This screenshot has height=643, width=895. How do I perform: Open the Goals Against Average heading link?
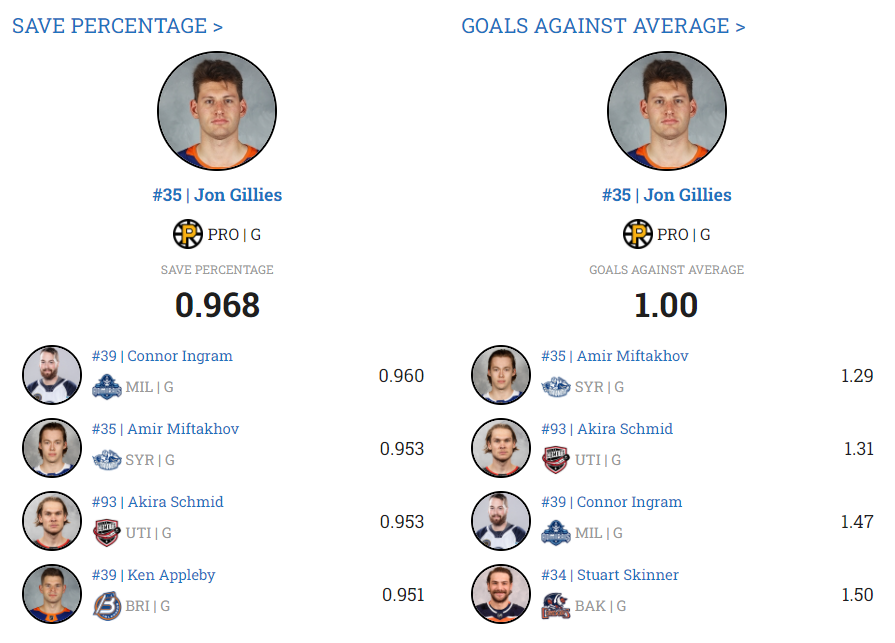point(603,26)
